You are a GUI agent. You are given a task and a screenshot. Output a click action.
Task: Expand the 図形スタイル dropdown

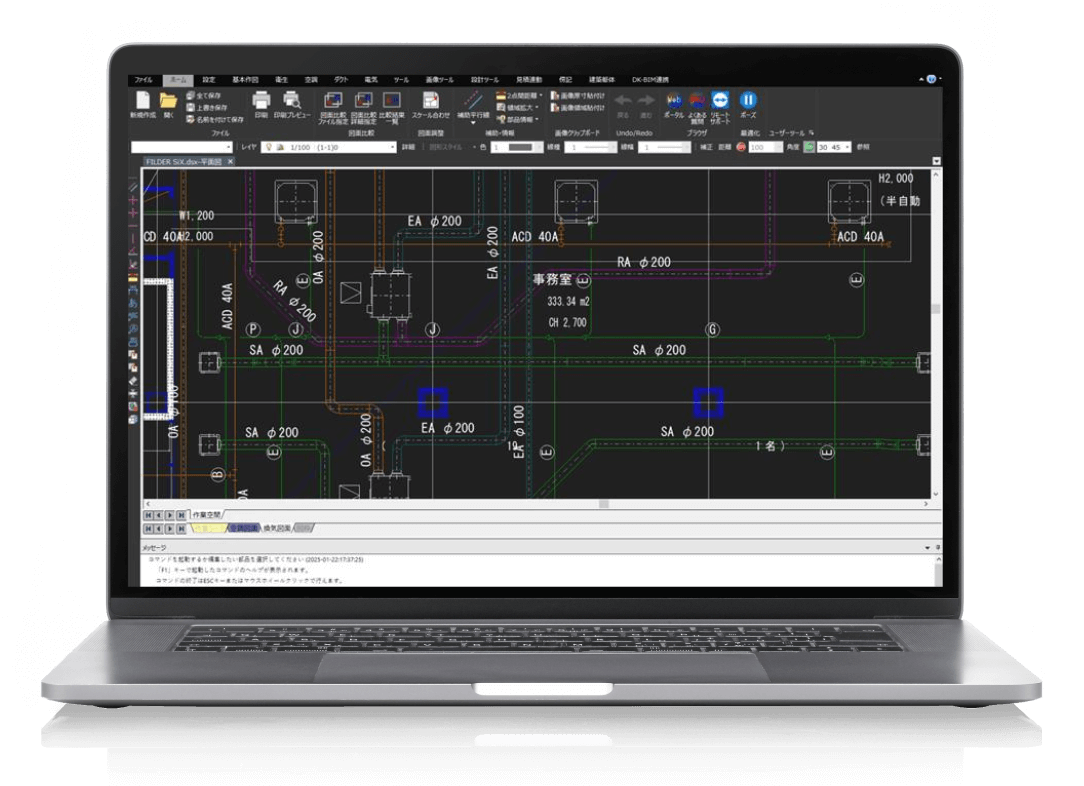pos(476,146)
